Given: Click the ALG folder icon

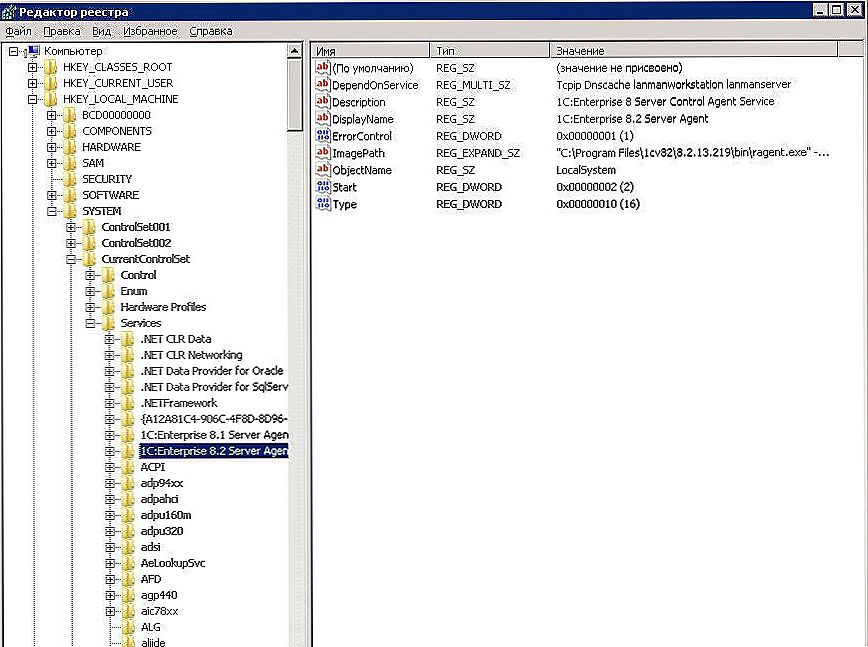Looking at the screenshot, I should [128, 628].
